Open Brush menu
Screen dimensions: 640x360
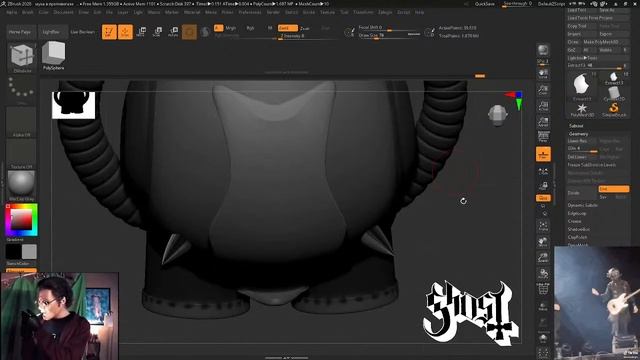28,12
